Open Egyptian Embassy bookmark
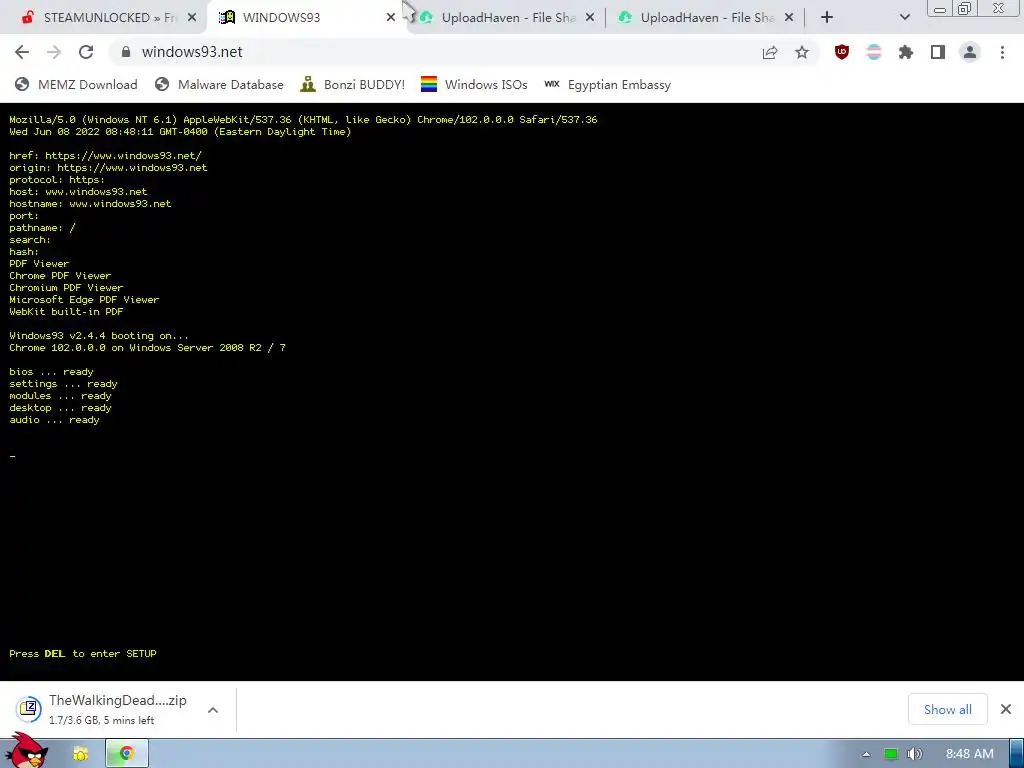 click(607, 85)
